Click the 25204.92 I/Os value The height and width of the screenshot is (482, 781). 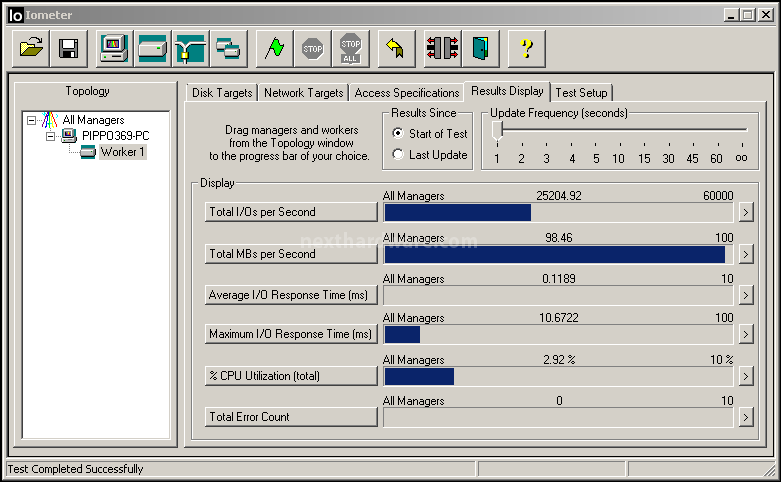click(558, 196)
